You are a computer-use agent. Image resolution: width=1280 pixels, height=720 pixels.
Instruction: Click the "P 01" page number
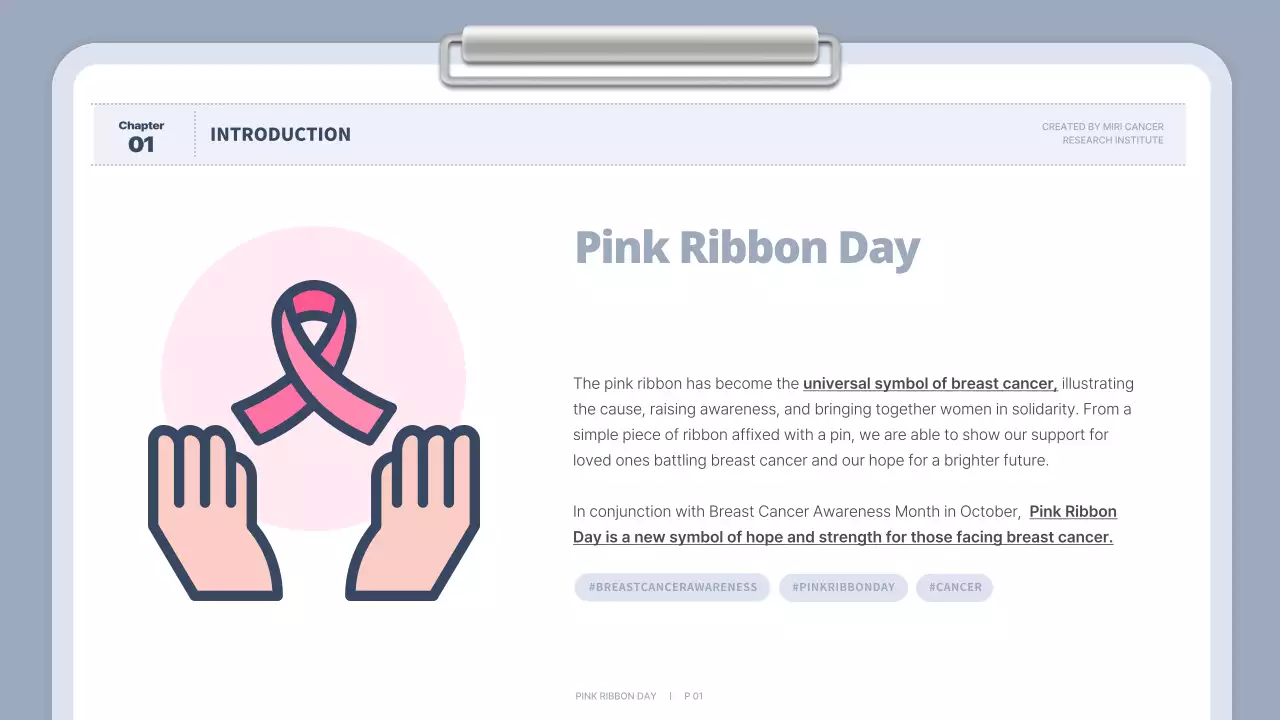693,696
